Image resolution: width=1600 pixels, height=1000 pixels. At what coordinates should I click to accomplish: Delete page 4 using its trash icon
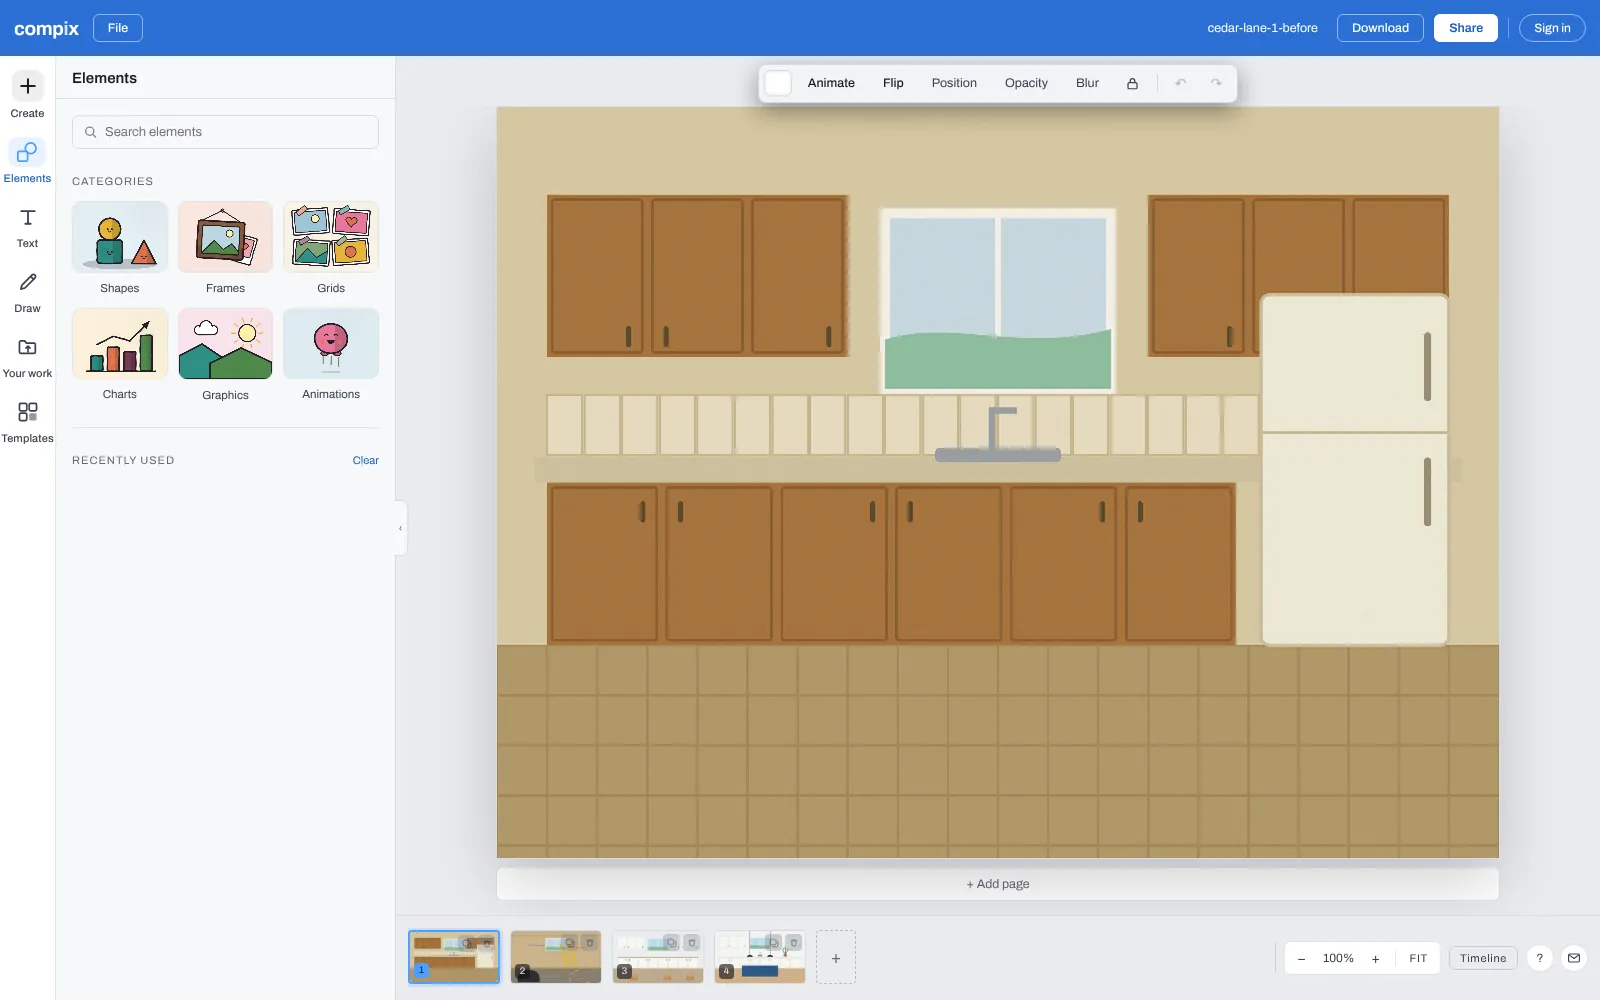click(x=794, y=943)
